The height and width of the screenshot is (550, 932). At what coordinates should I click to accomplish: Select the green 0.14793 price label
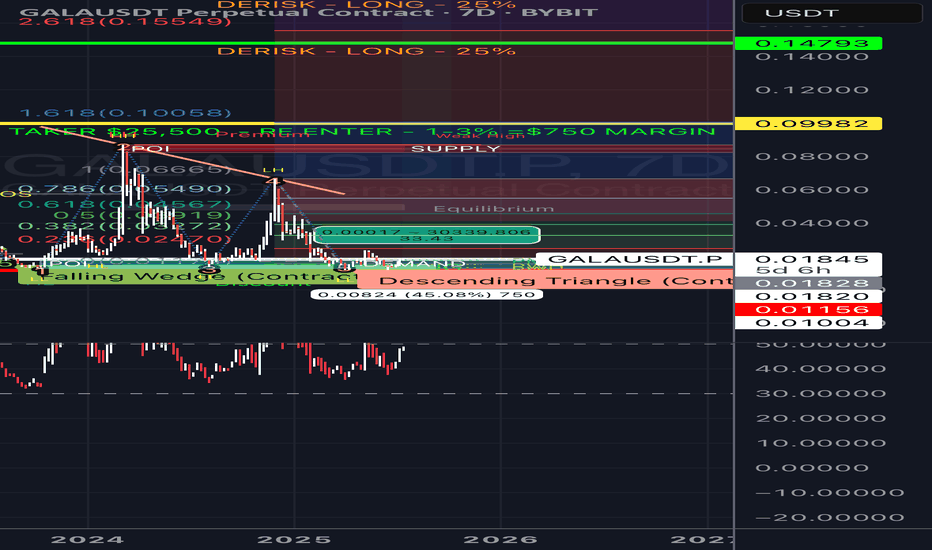(x=808, y=43)
